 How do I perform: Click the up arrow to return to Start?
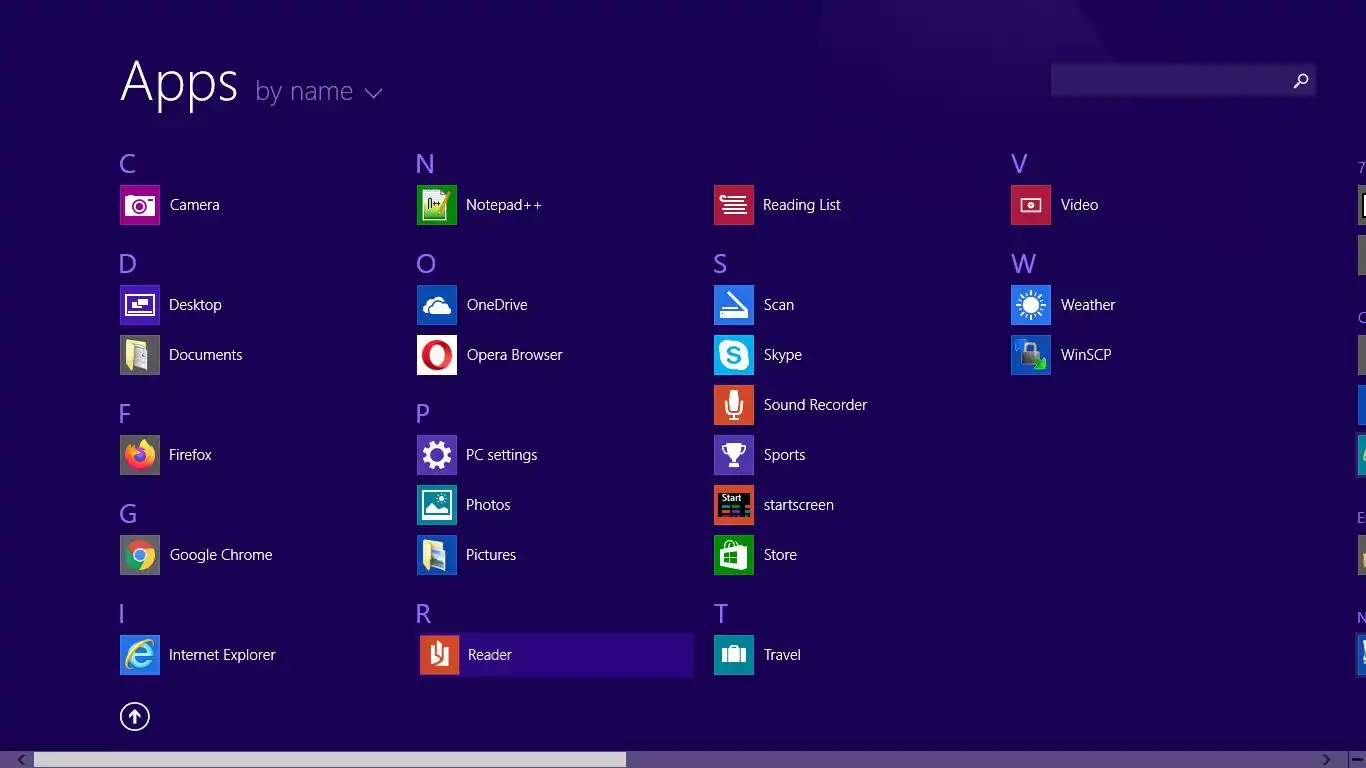coord(135,716)
